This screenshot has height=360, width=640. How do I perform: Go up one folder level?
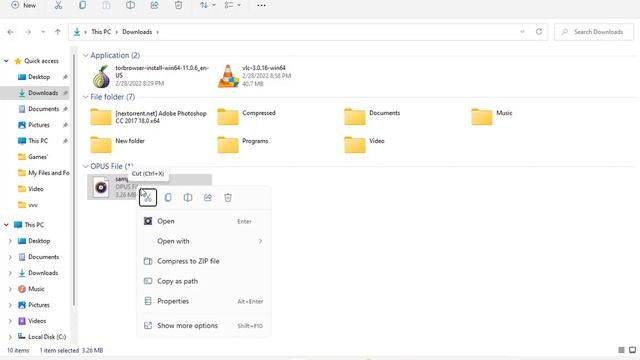point(58,32)
